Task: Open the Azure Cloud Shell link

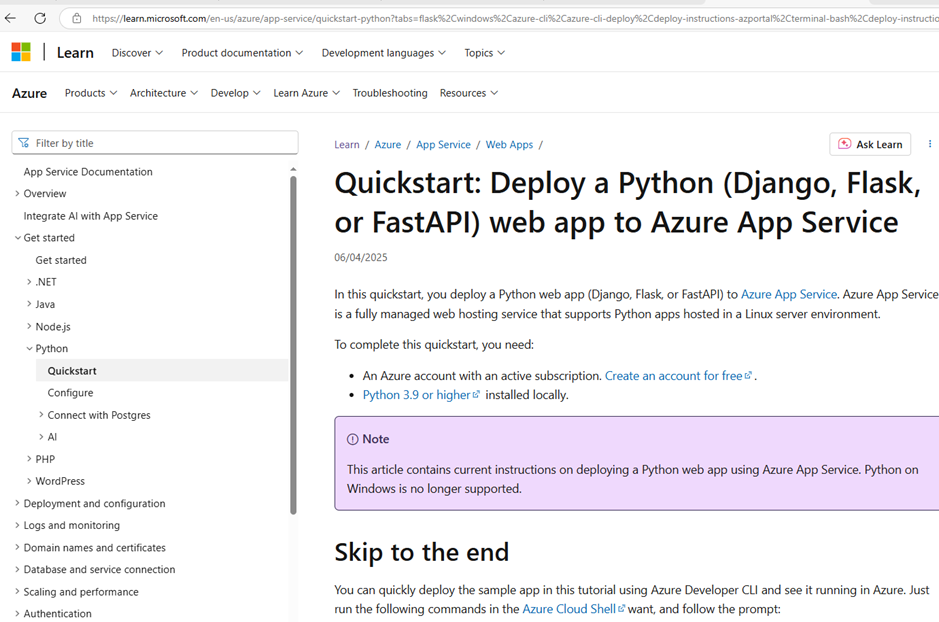Action: pos(573,609)
